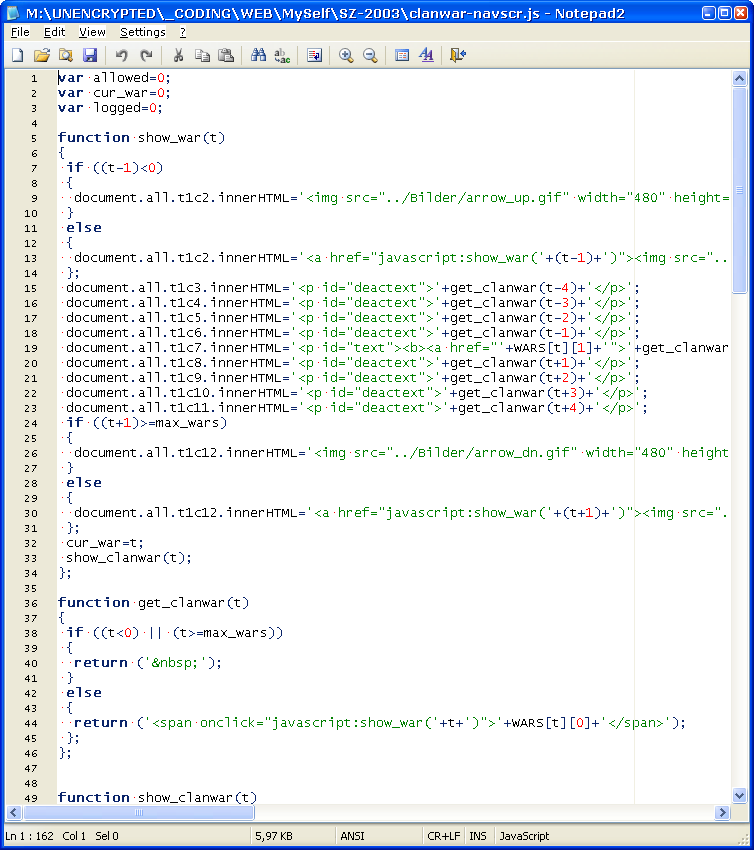Click 'if ((t+1)>=max_wars)' on line 24
Screen dimensions: 754x850
(146, 423)
